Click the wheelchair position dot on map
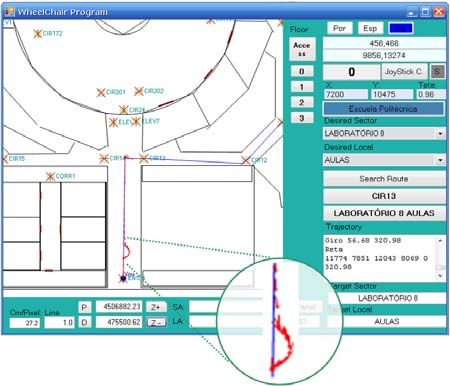450x386 pixels. 123,278
